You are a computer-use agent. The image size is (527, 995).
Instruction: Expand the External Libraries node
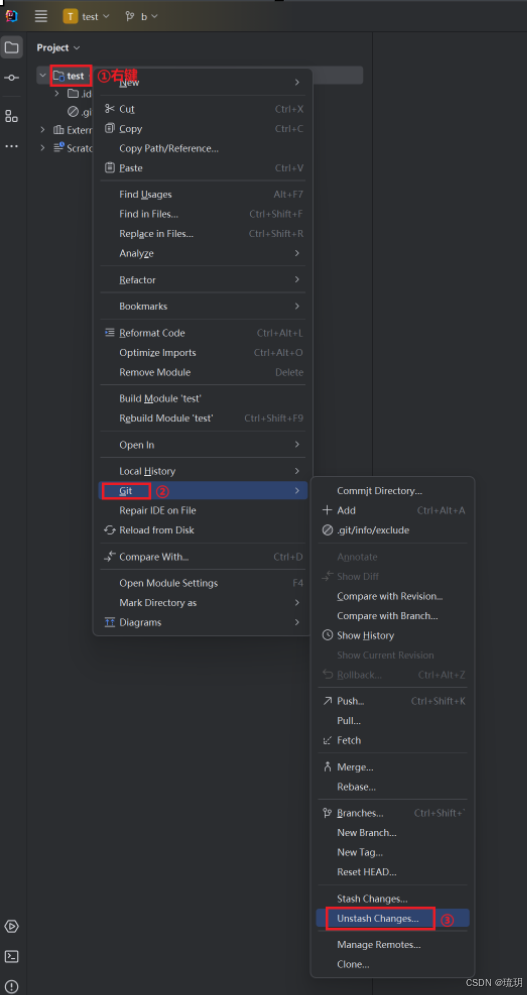pos(43,129)
